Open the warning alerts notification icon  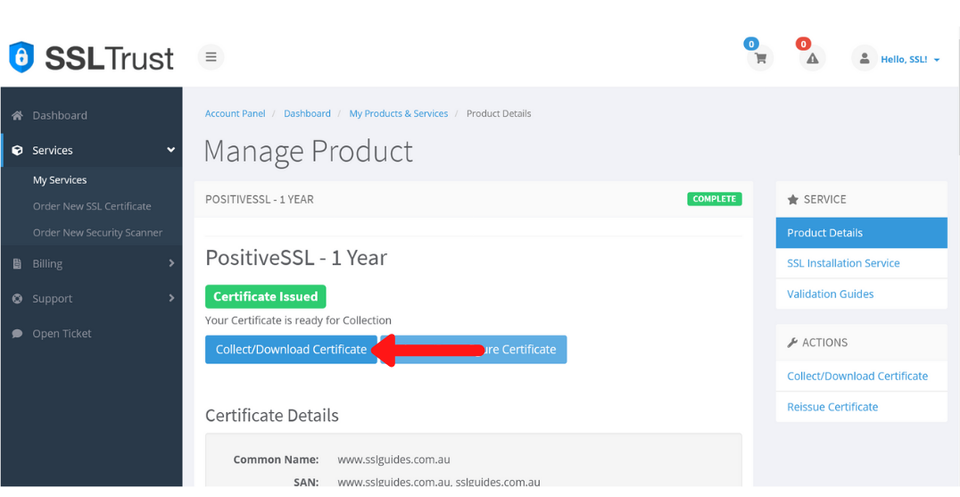click(812, 58)
